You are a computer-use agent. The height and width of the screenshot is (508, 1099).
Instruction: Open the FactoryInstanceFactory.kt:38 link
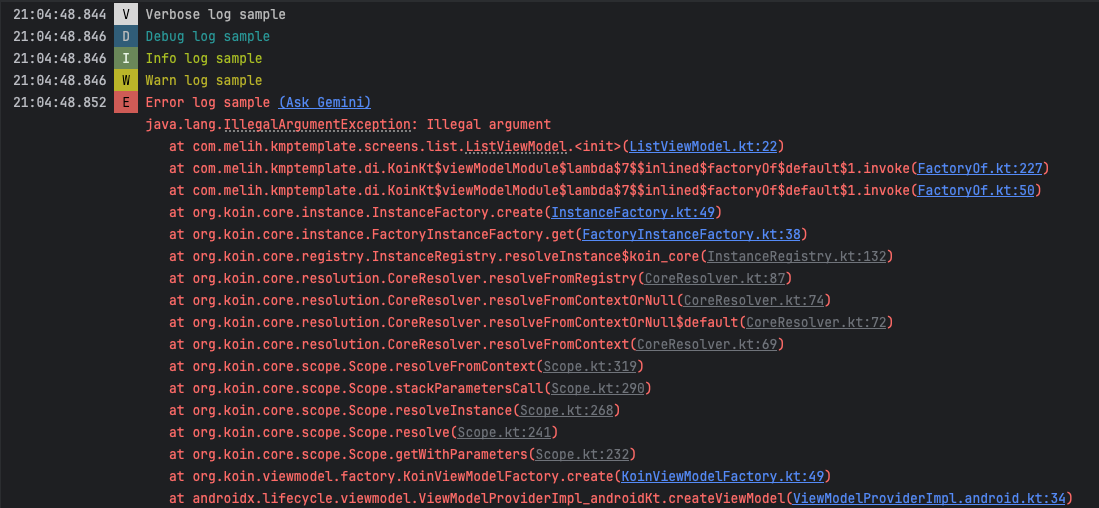coord(691,235)
